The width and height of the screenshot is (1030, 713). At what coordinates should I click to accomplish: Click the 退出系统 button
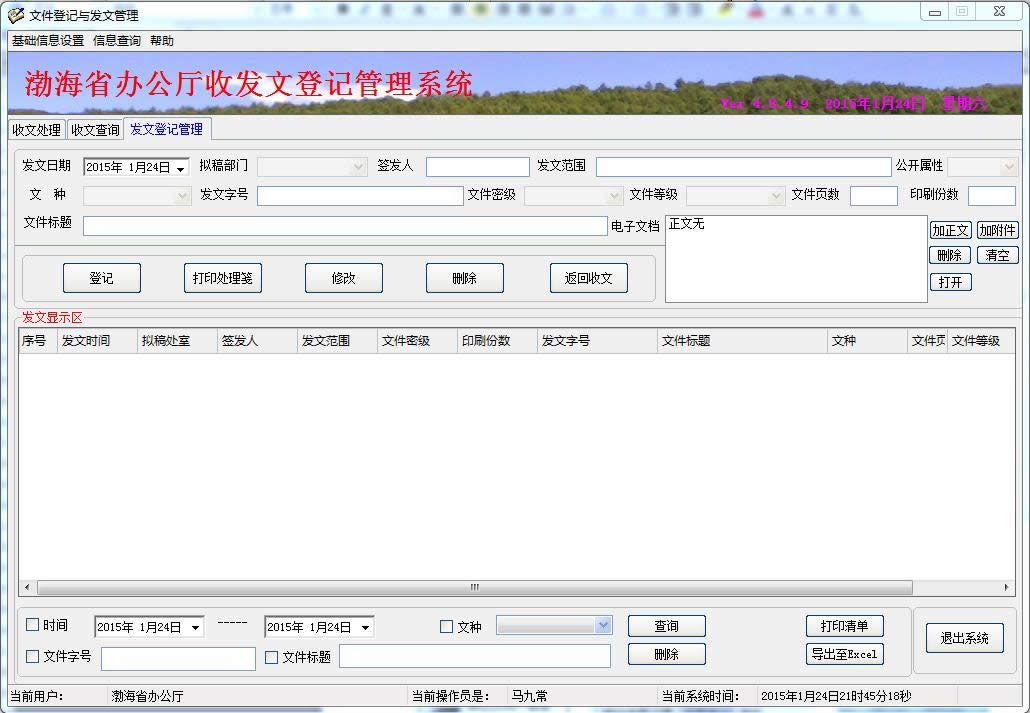[964, 638]
